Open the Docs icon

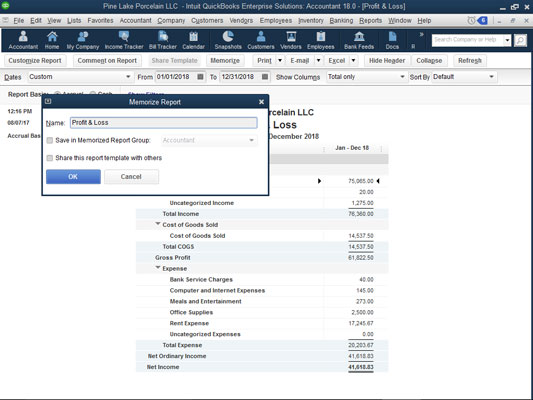tap(392, 40)
